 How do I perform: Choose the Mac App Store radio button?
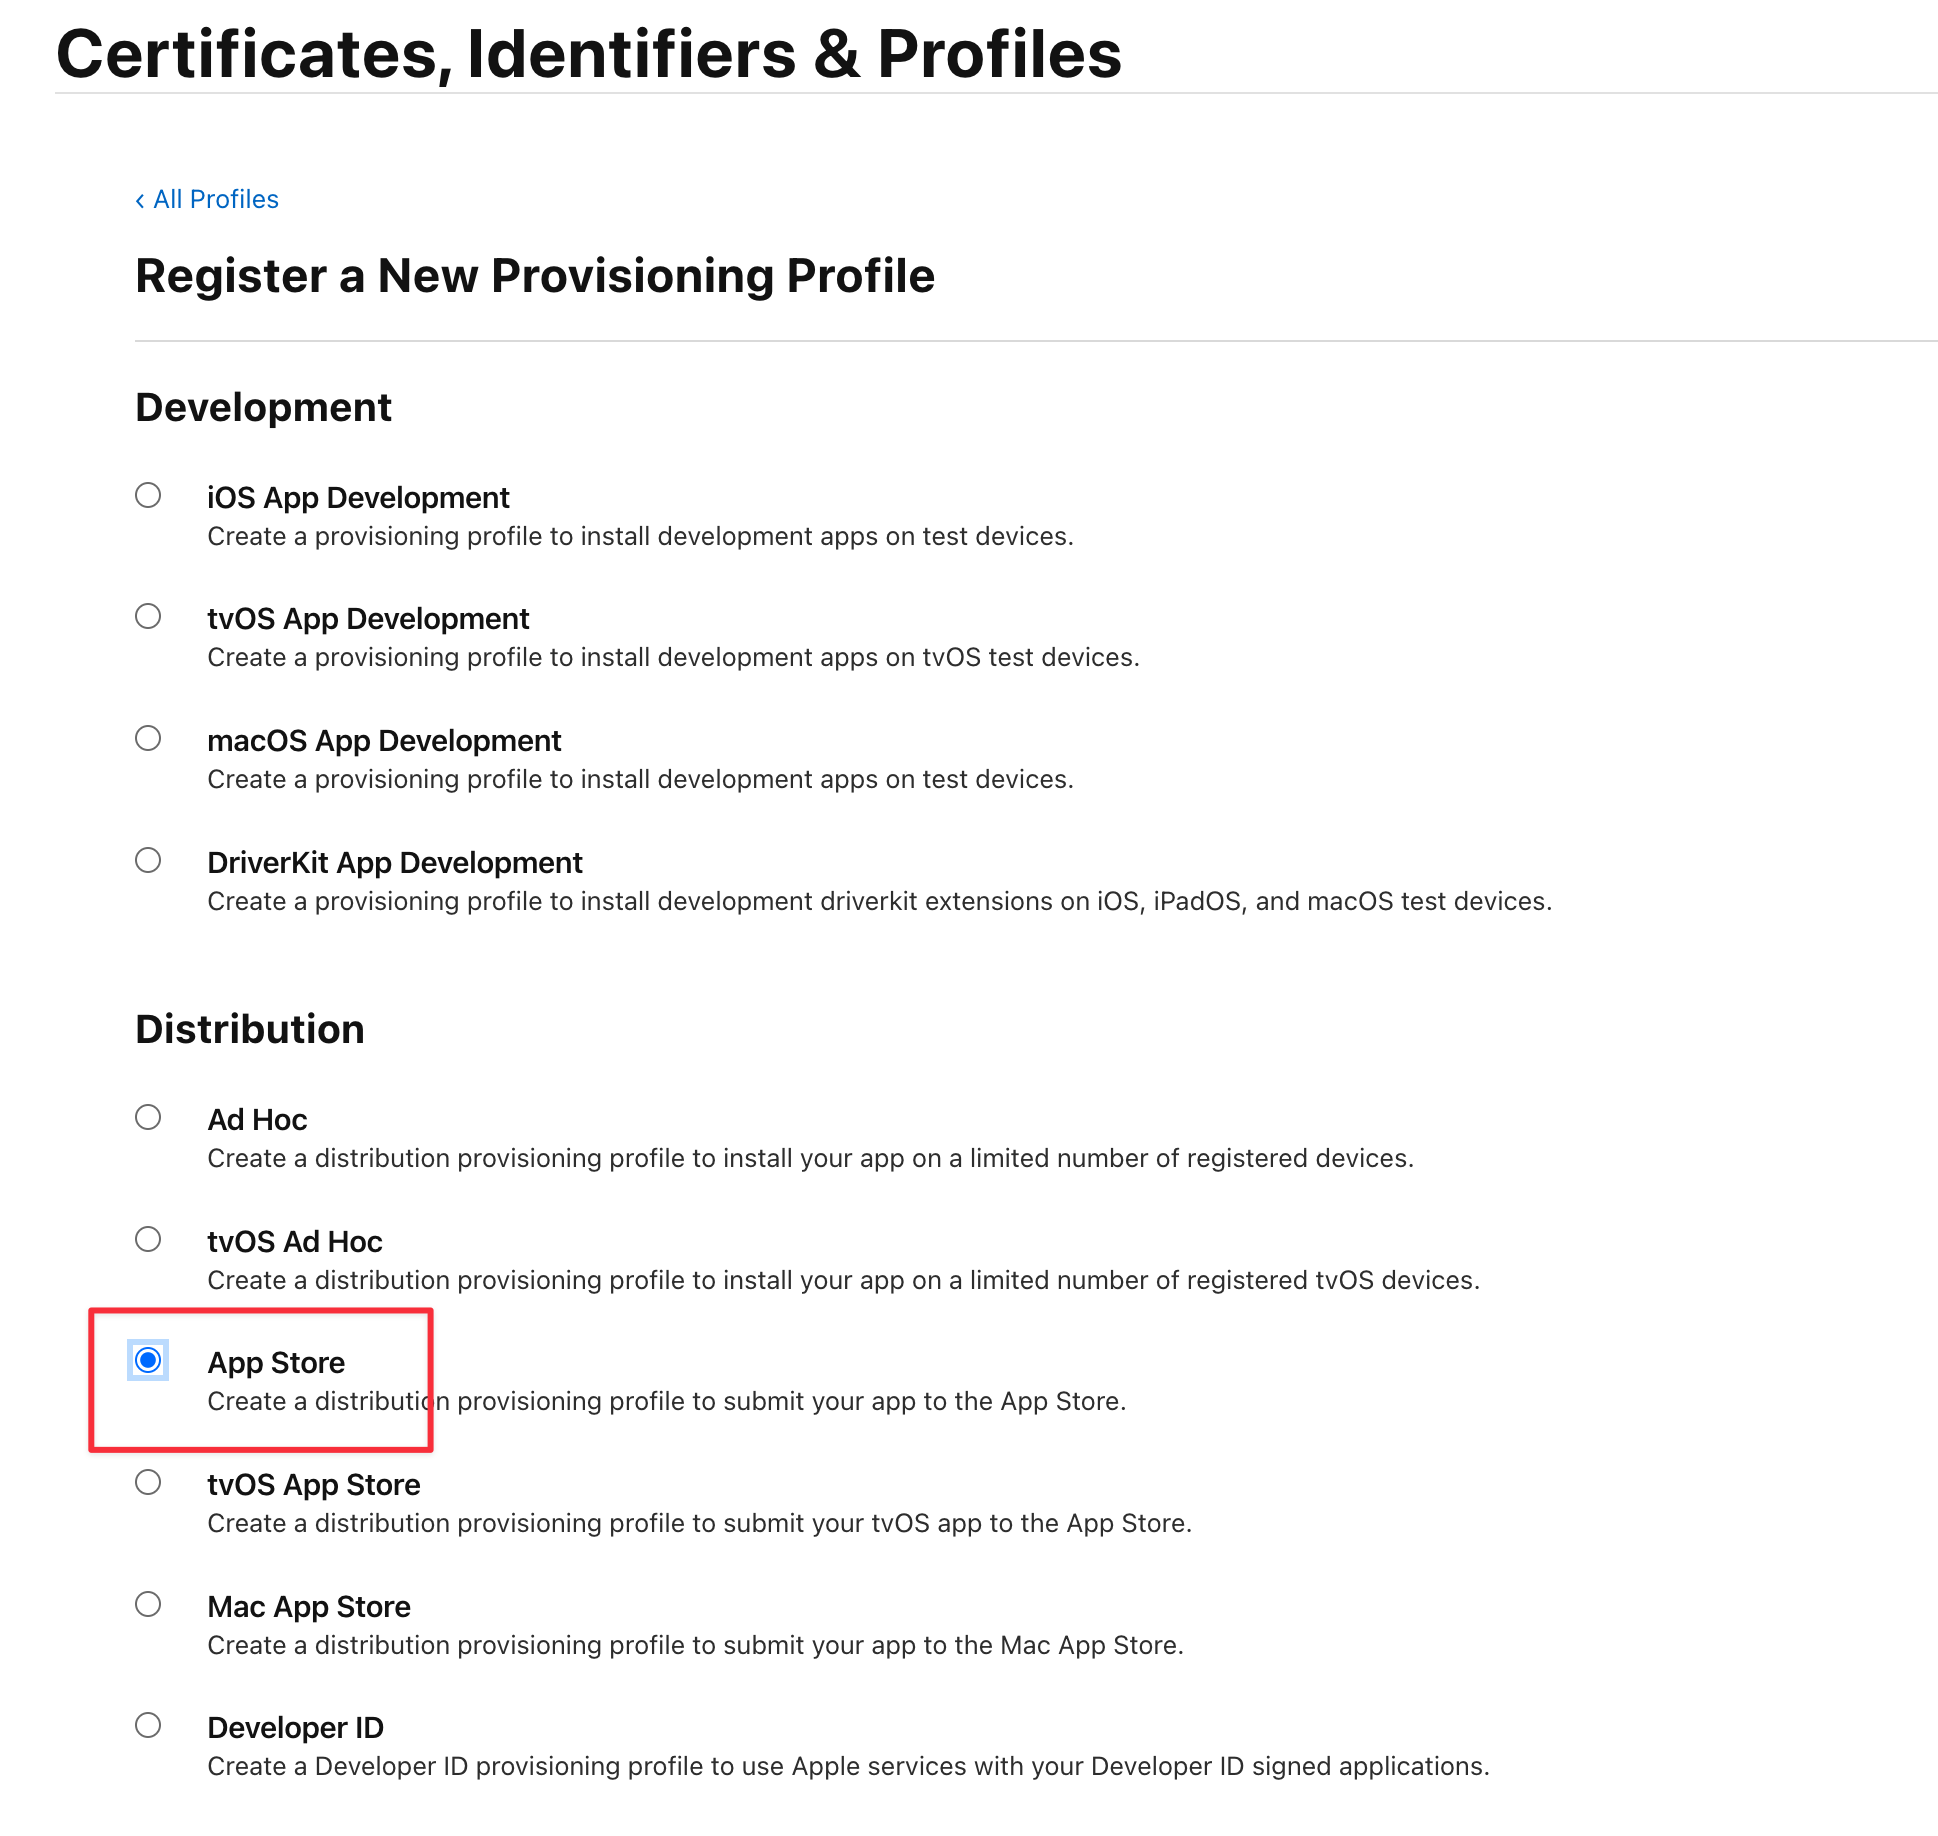(x=148, y=1604)
